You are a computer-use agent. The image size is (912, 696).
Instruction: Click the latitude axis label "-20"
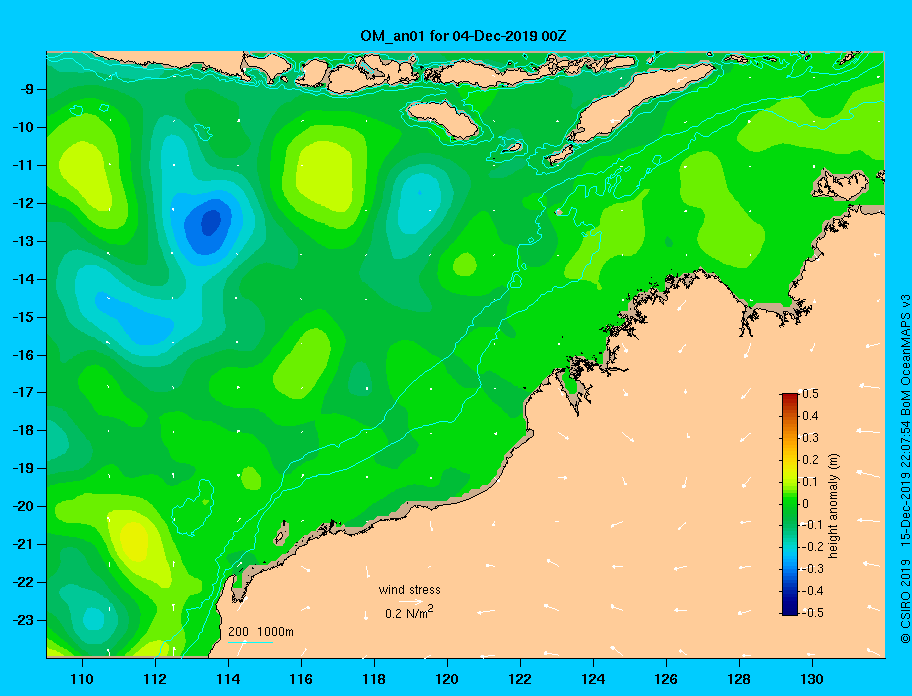tap(24, 506)
